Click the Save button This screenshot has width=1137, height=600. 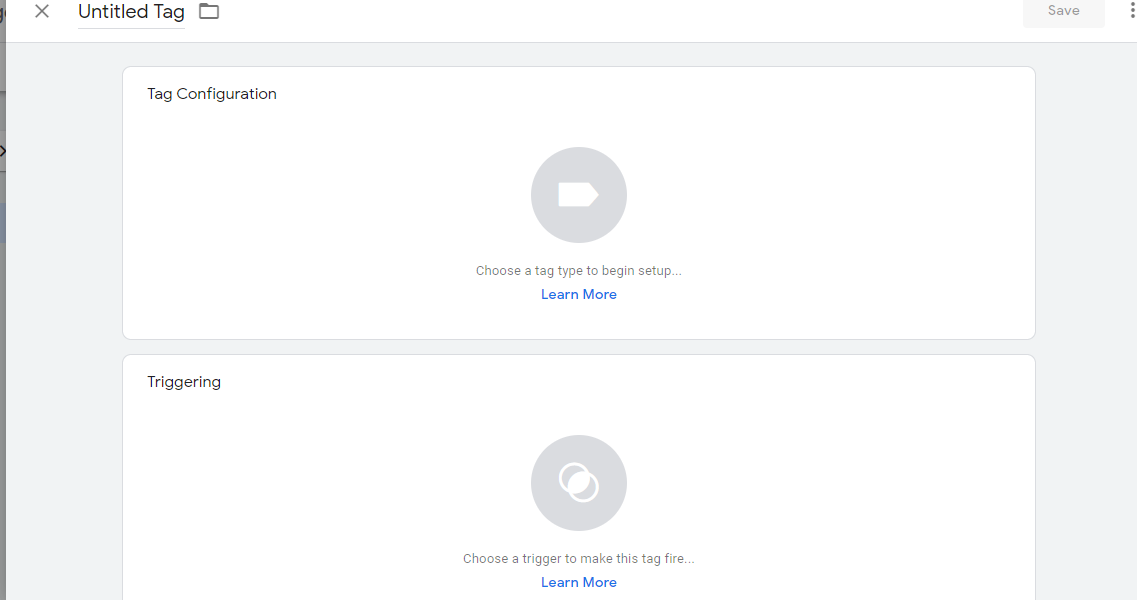coord(1064,11)
